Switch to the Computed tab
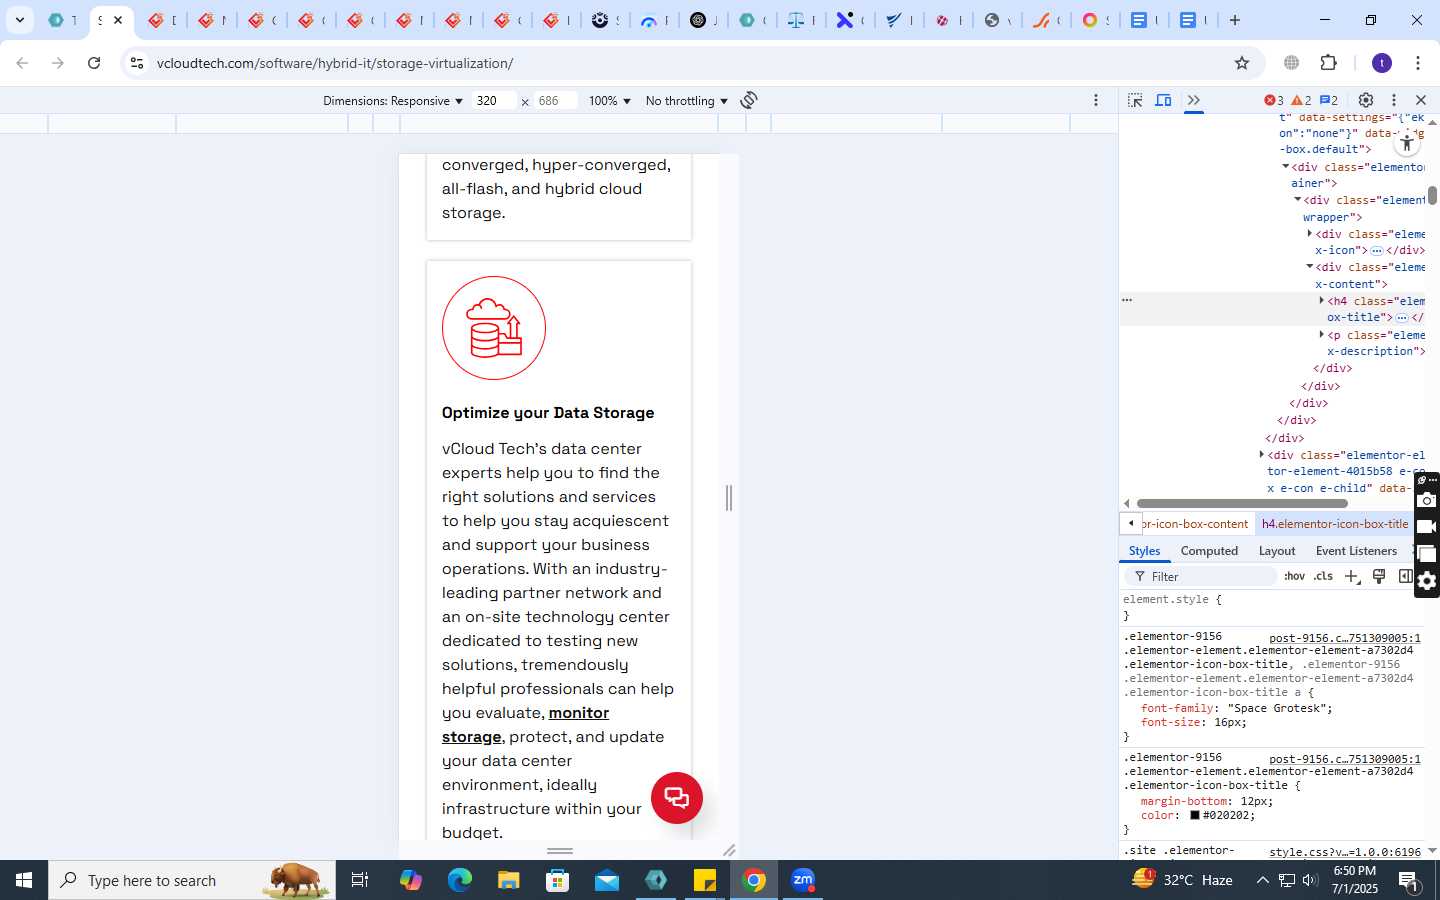 (x=1209, y=551)
